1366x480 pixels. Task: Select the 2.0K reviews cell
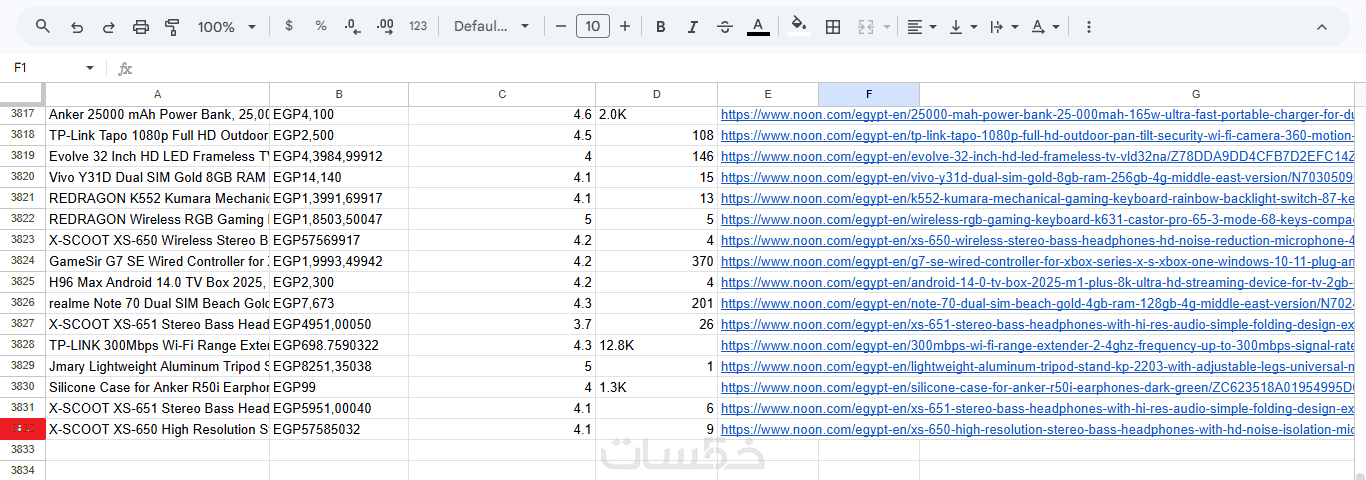coord(656,114)
